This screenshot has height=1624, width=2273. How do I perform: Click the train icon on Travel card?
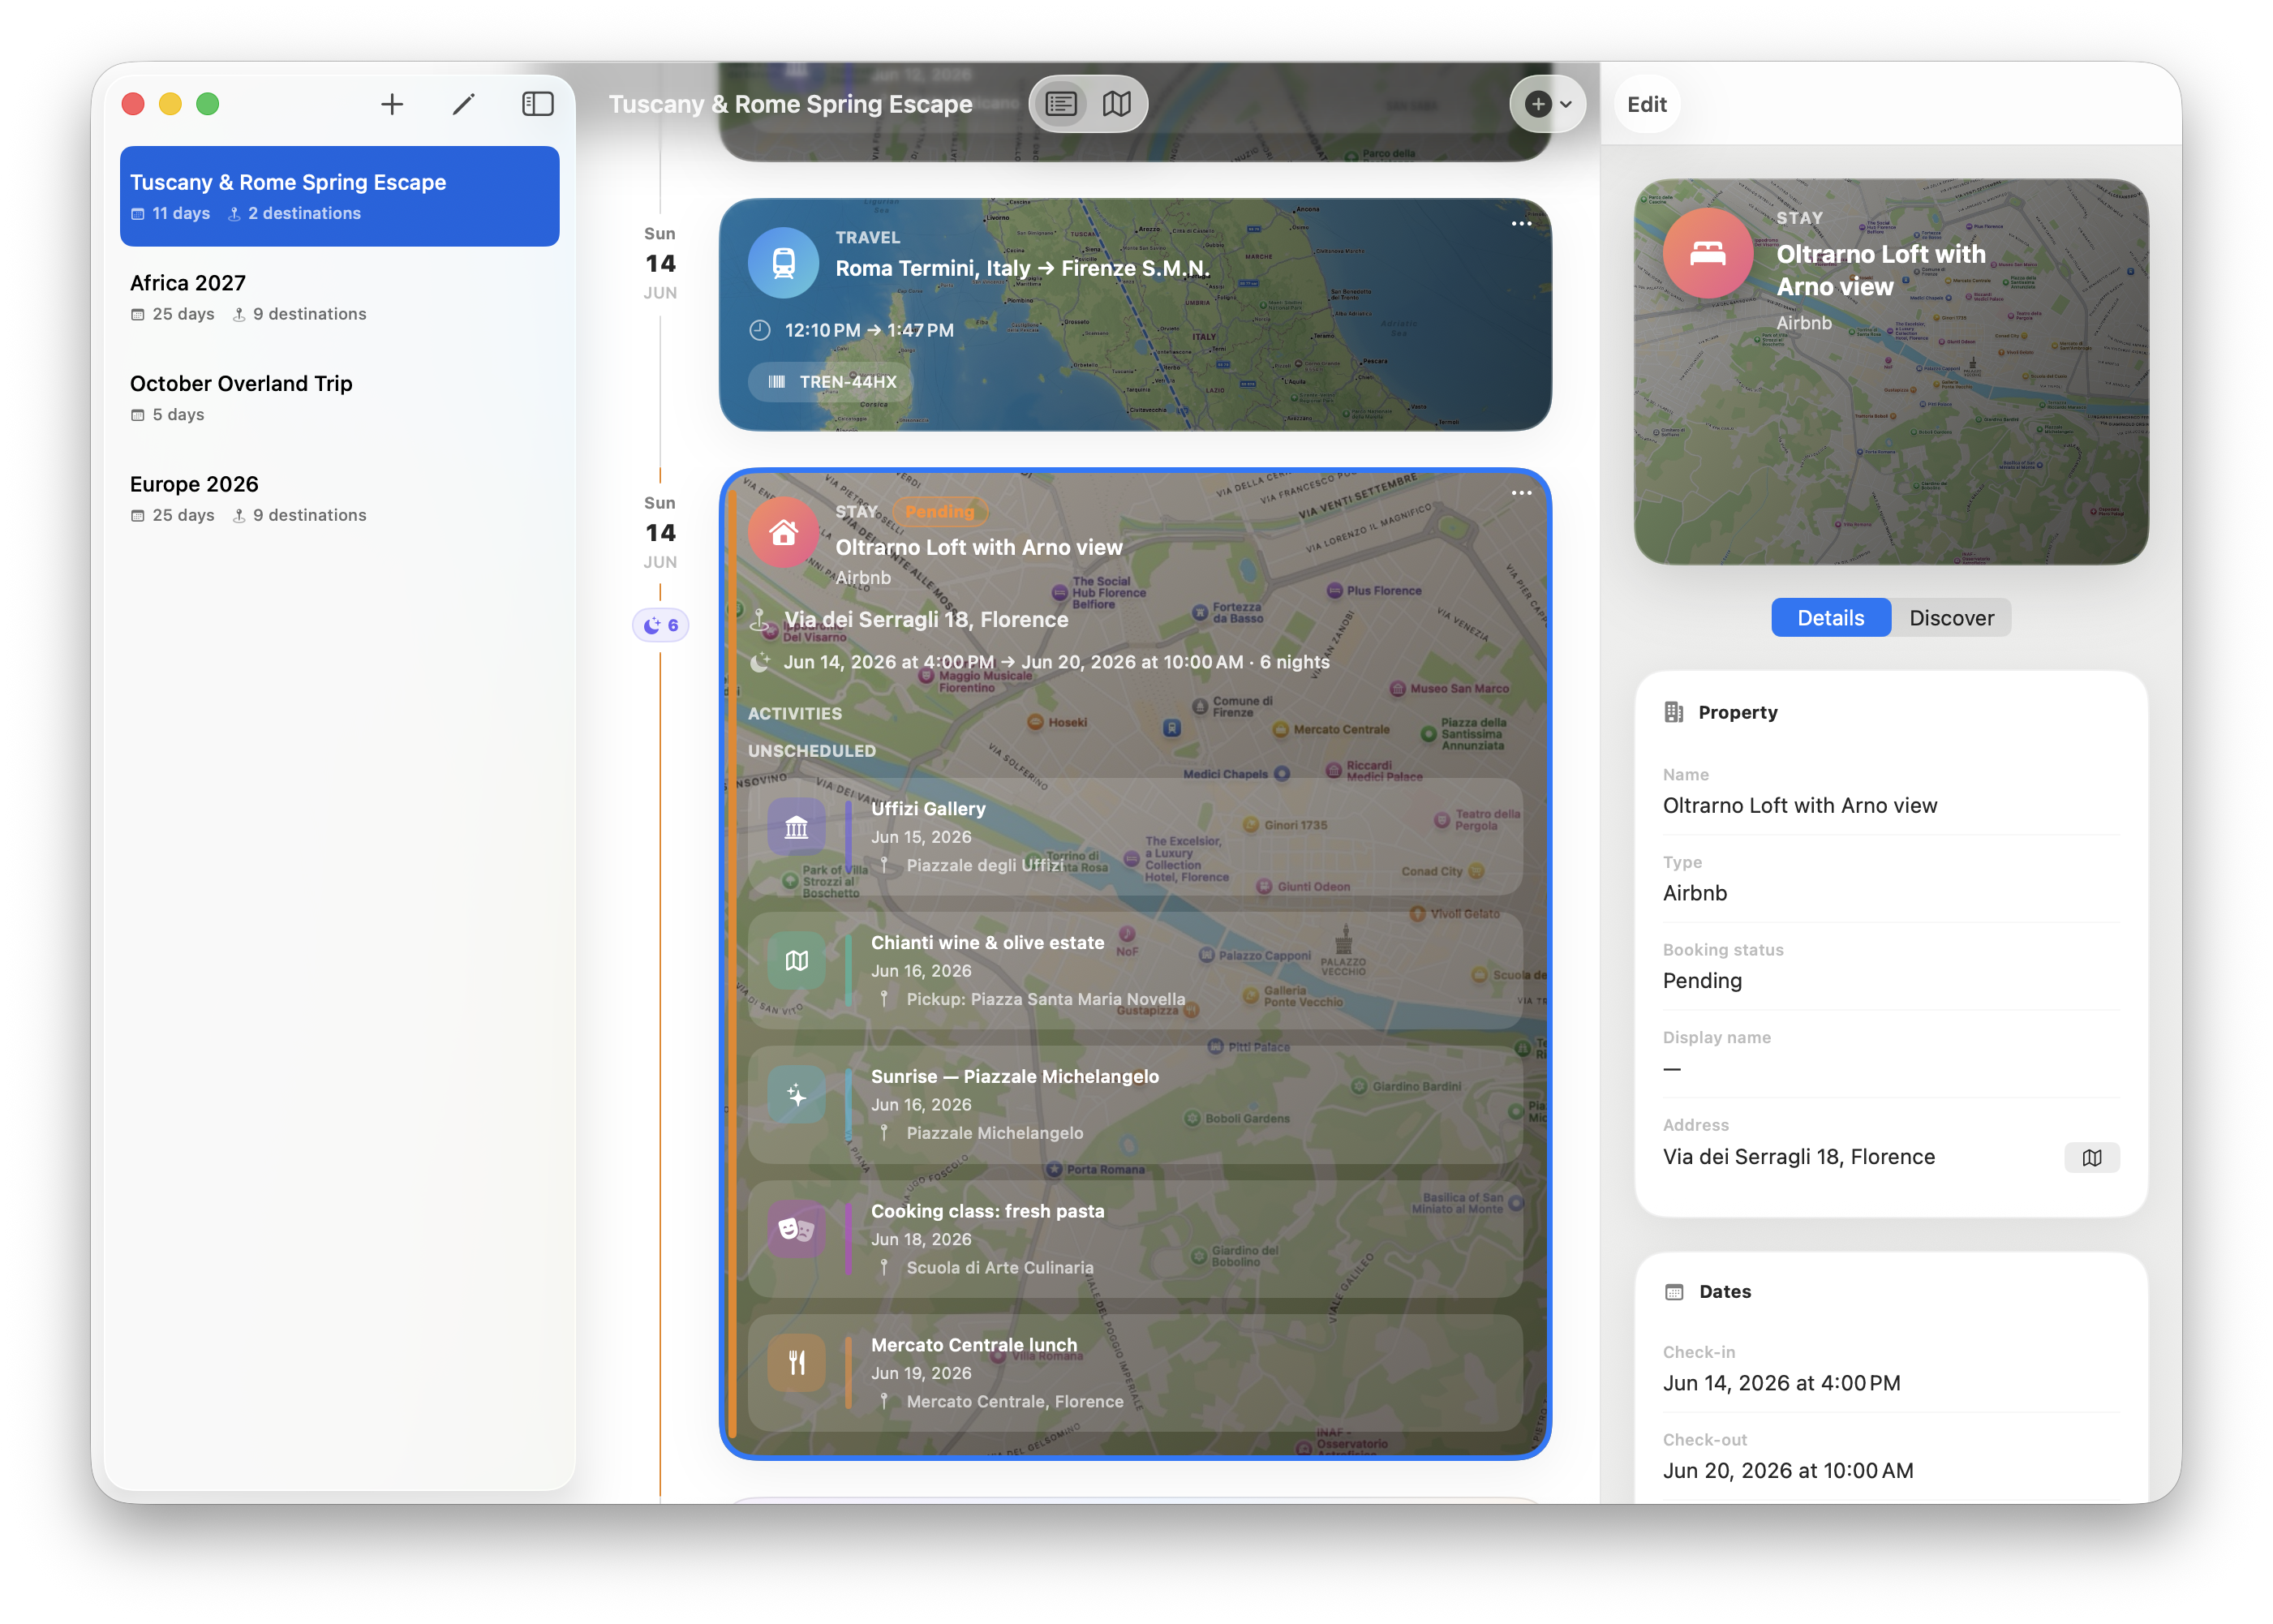784,263
